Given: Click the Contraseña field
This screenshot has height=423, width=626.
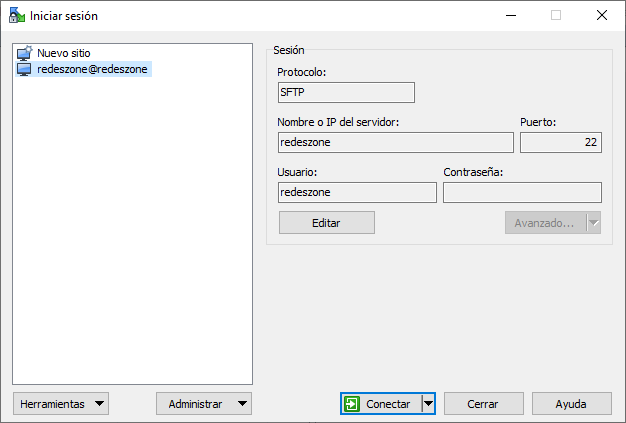Looking at the screenshot, I should (522, 192).
